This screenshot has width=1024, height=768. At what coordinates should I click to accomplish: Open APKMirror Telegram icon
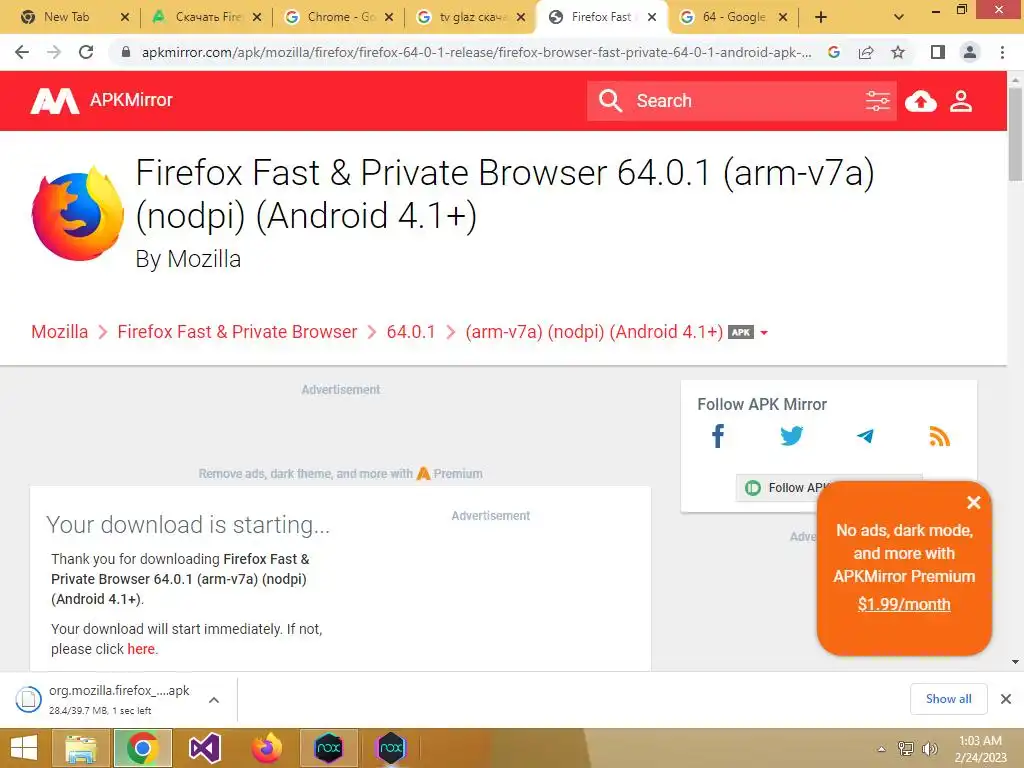[865, 436]
